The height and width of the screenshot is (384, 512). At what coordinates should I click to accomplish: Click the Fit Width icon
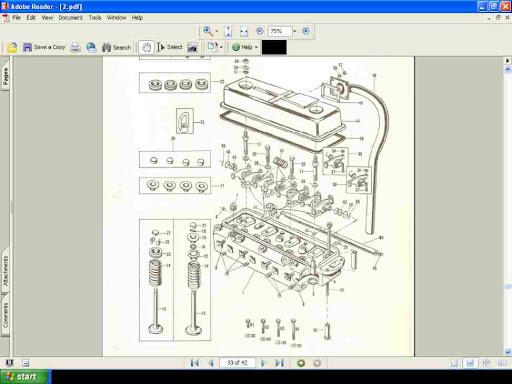coord(244,31)
